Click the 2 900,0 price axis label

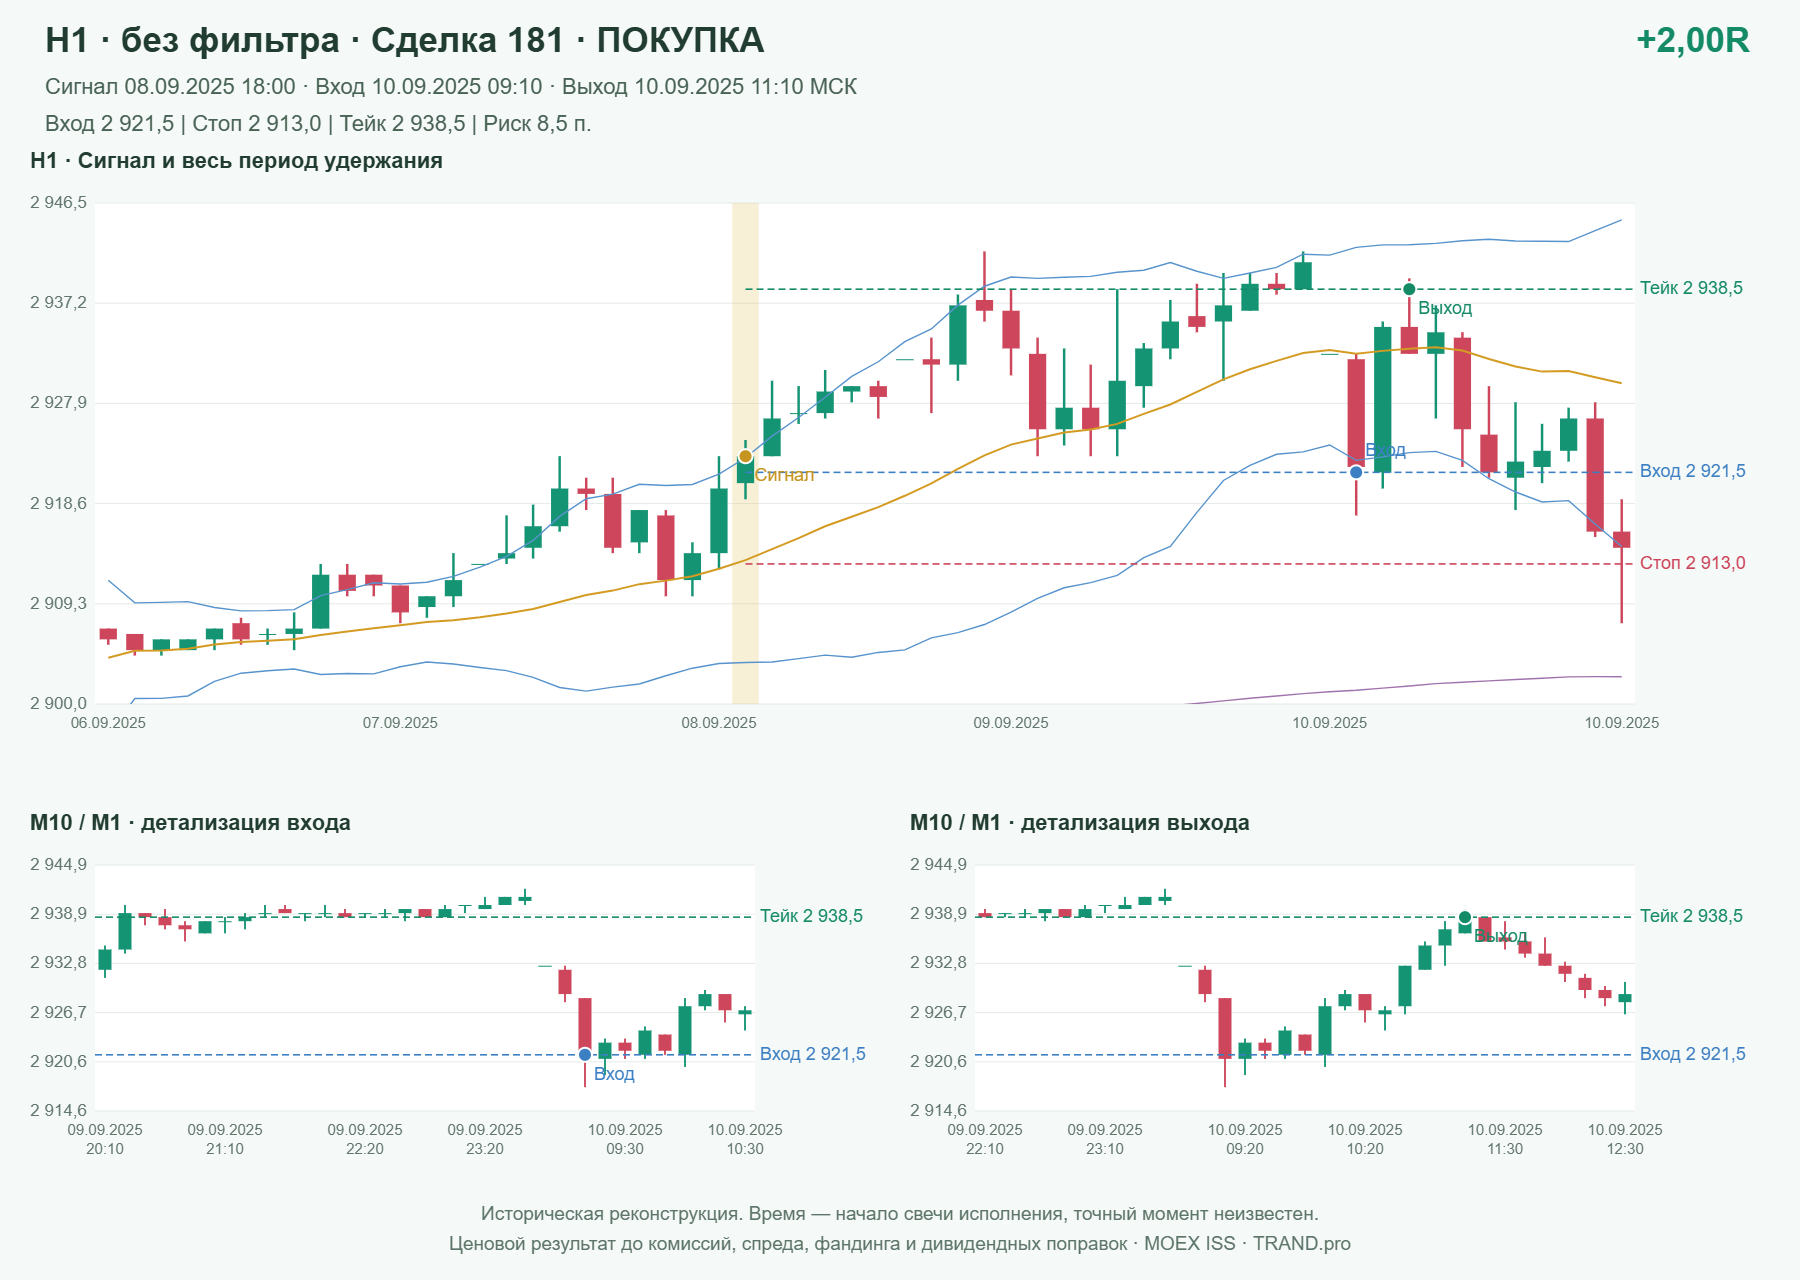[59, 703]
